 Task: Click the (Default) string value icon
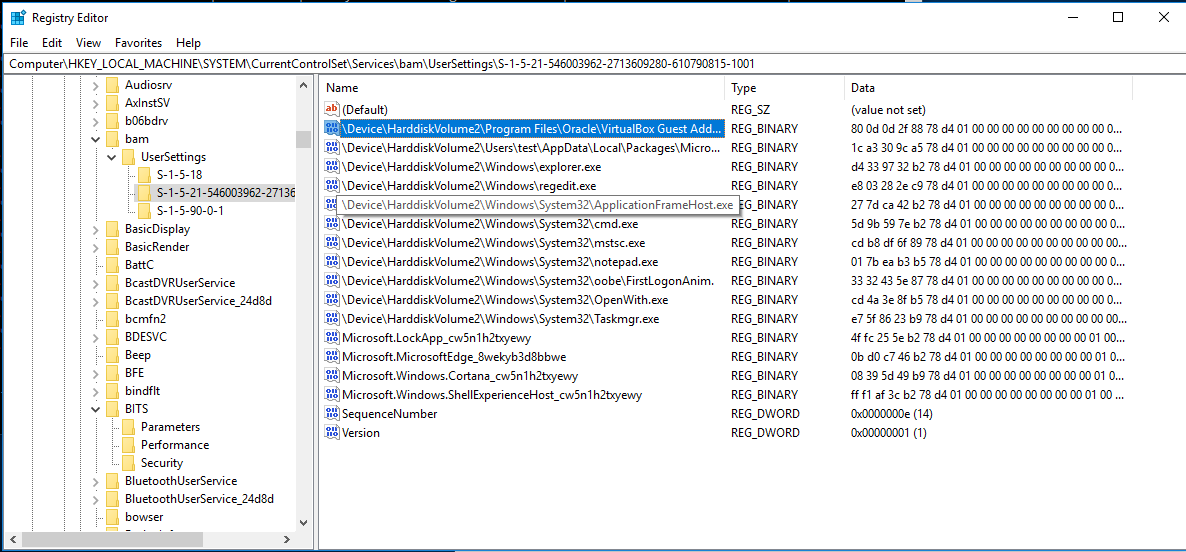(332, 109)
